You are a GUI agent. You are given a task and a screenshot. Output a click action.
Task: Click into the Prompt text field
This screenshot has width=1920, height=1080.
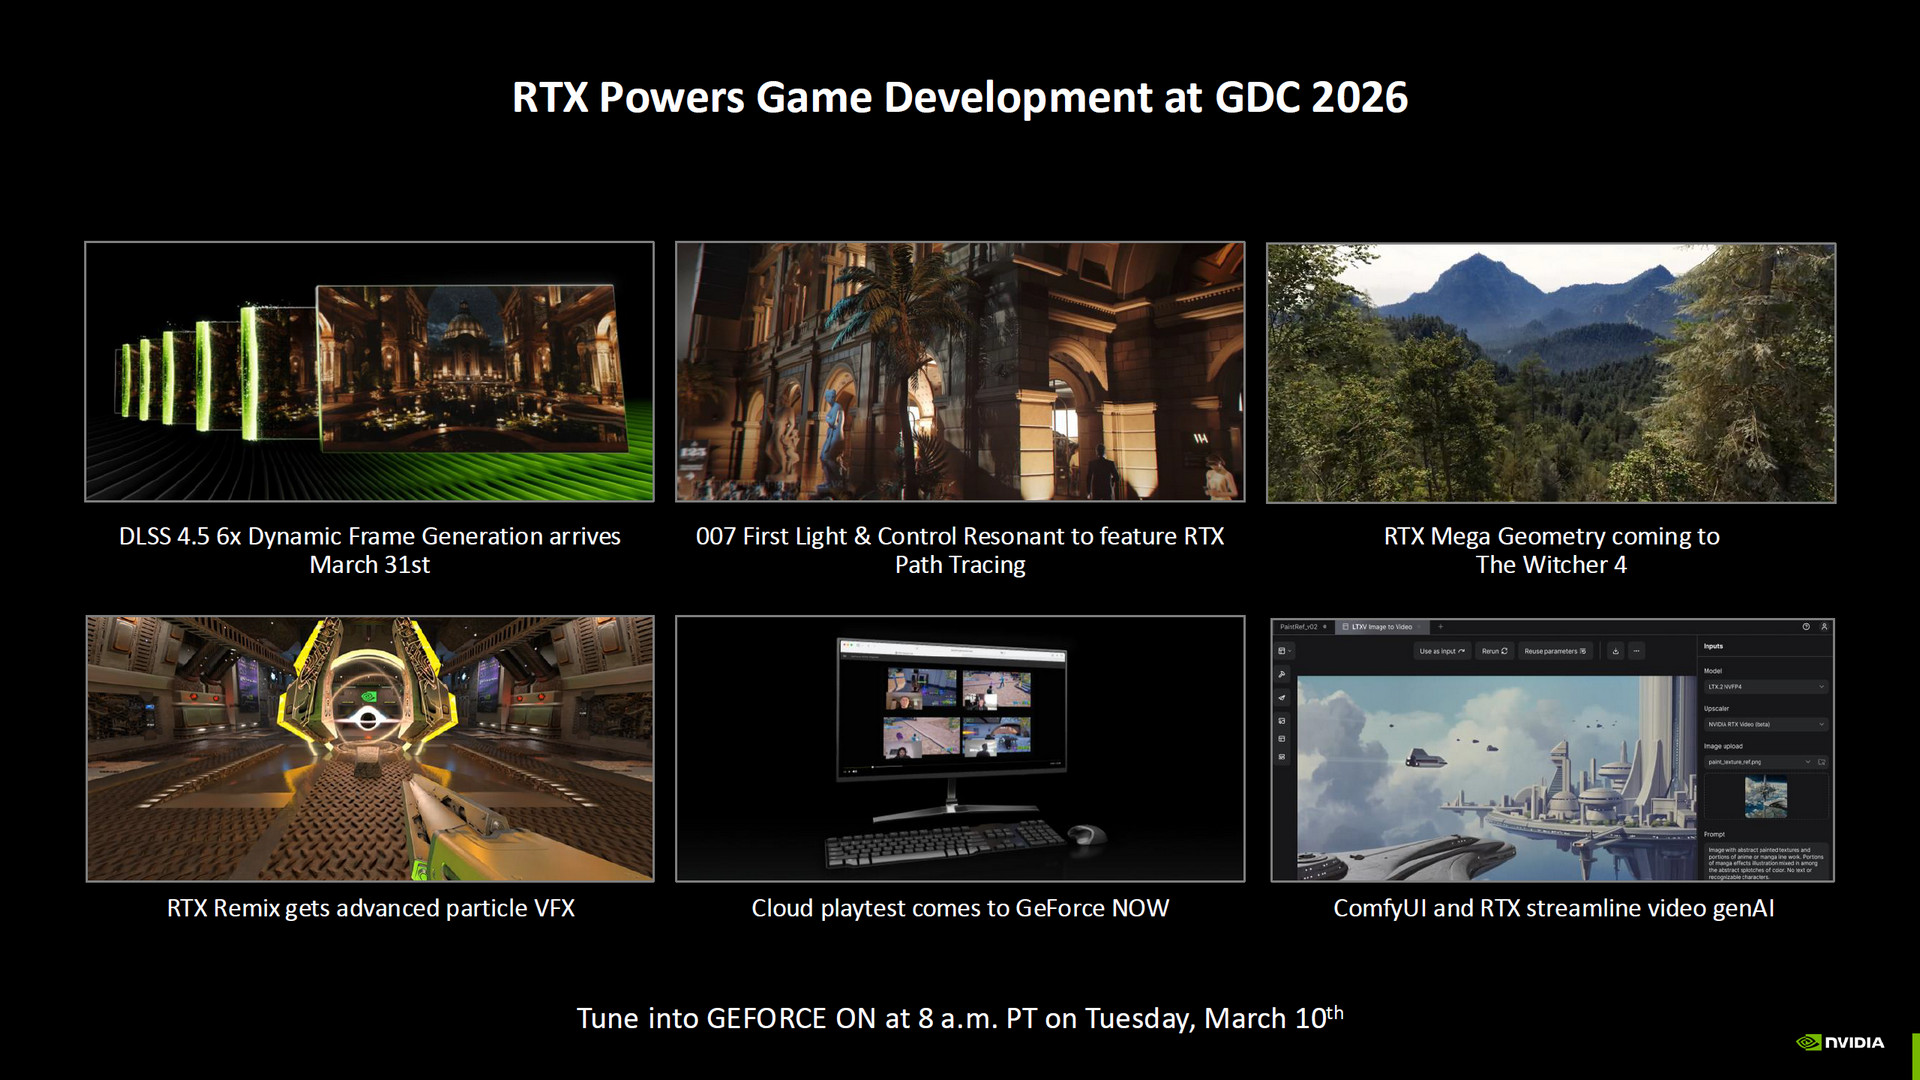point(1765,862)
